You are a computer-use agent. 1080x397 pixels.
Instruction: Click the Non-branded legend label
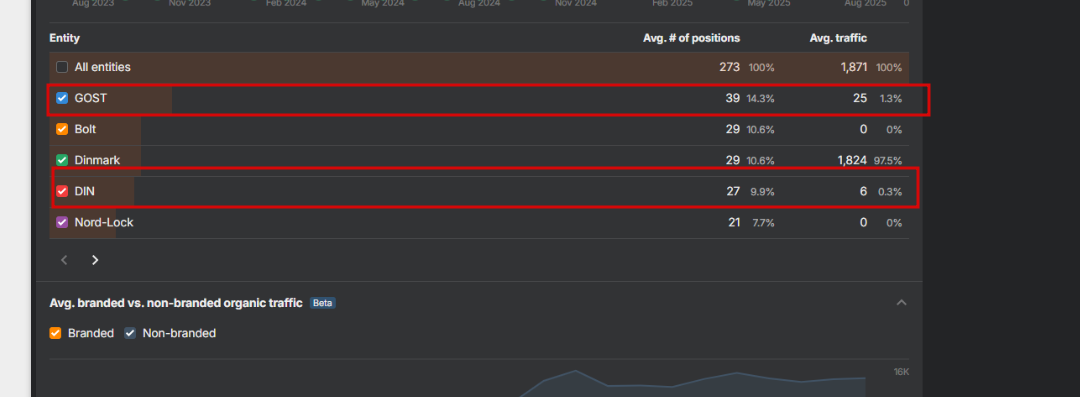pos(179,334)
